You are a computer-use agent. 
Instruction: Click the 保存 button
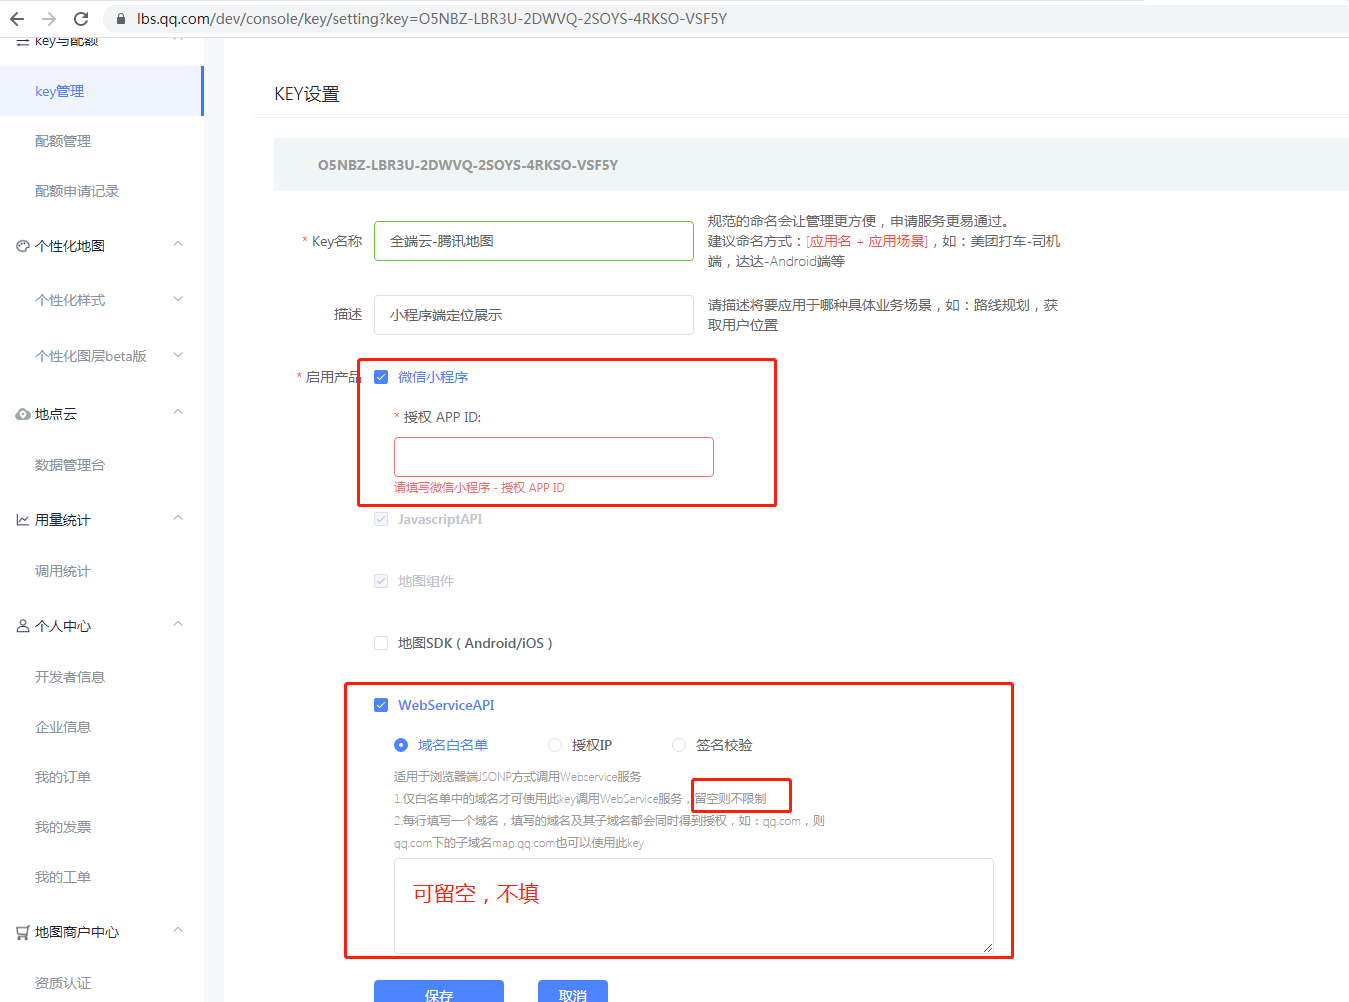tap(439, 991)
